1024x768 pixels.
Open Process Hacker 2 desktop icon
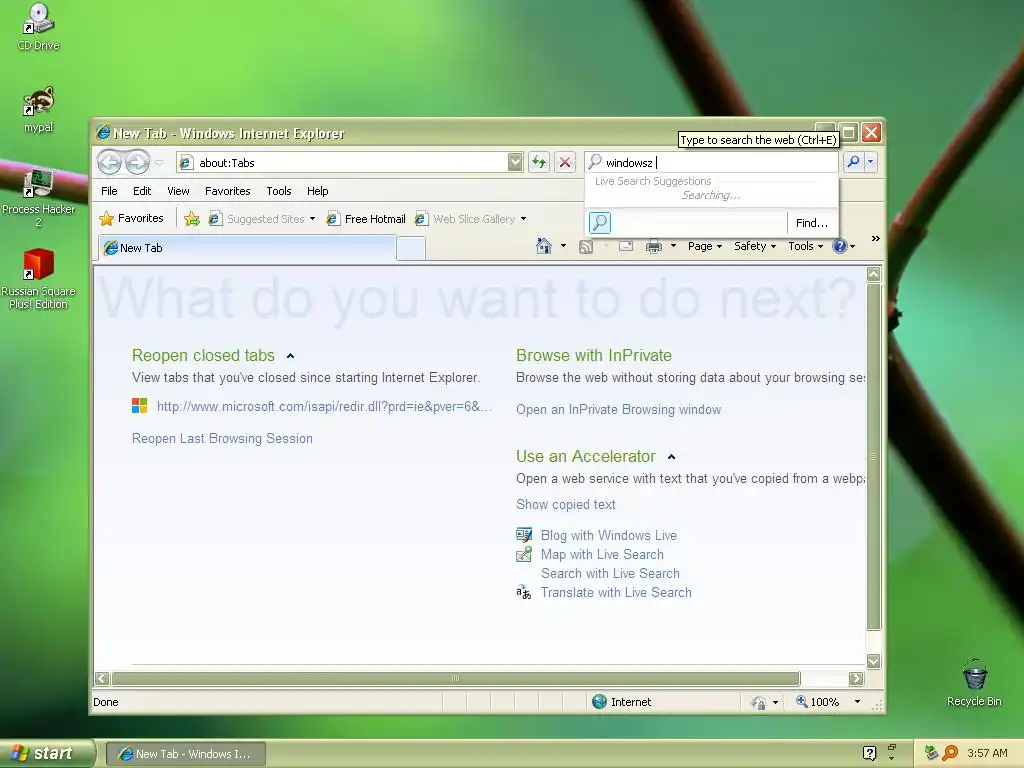click(38, 199)
